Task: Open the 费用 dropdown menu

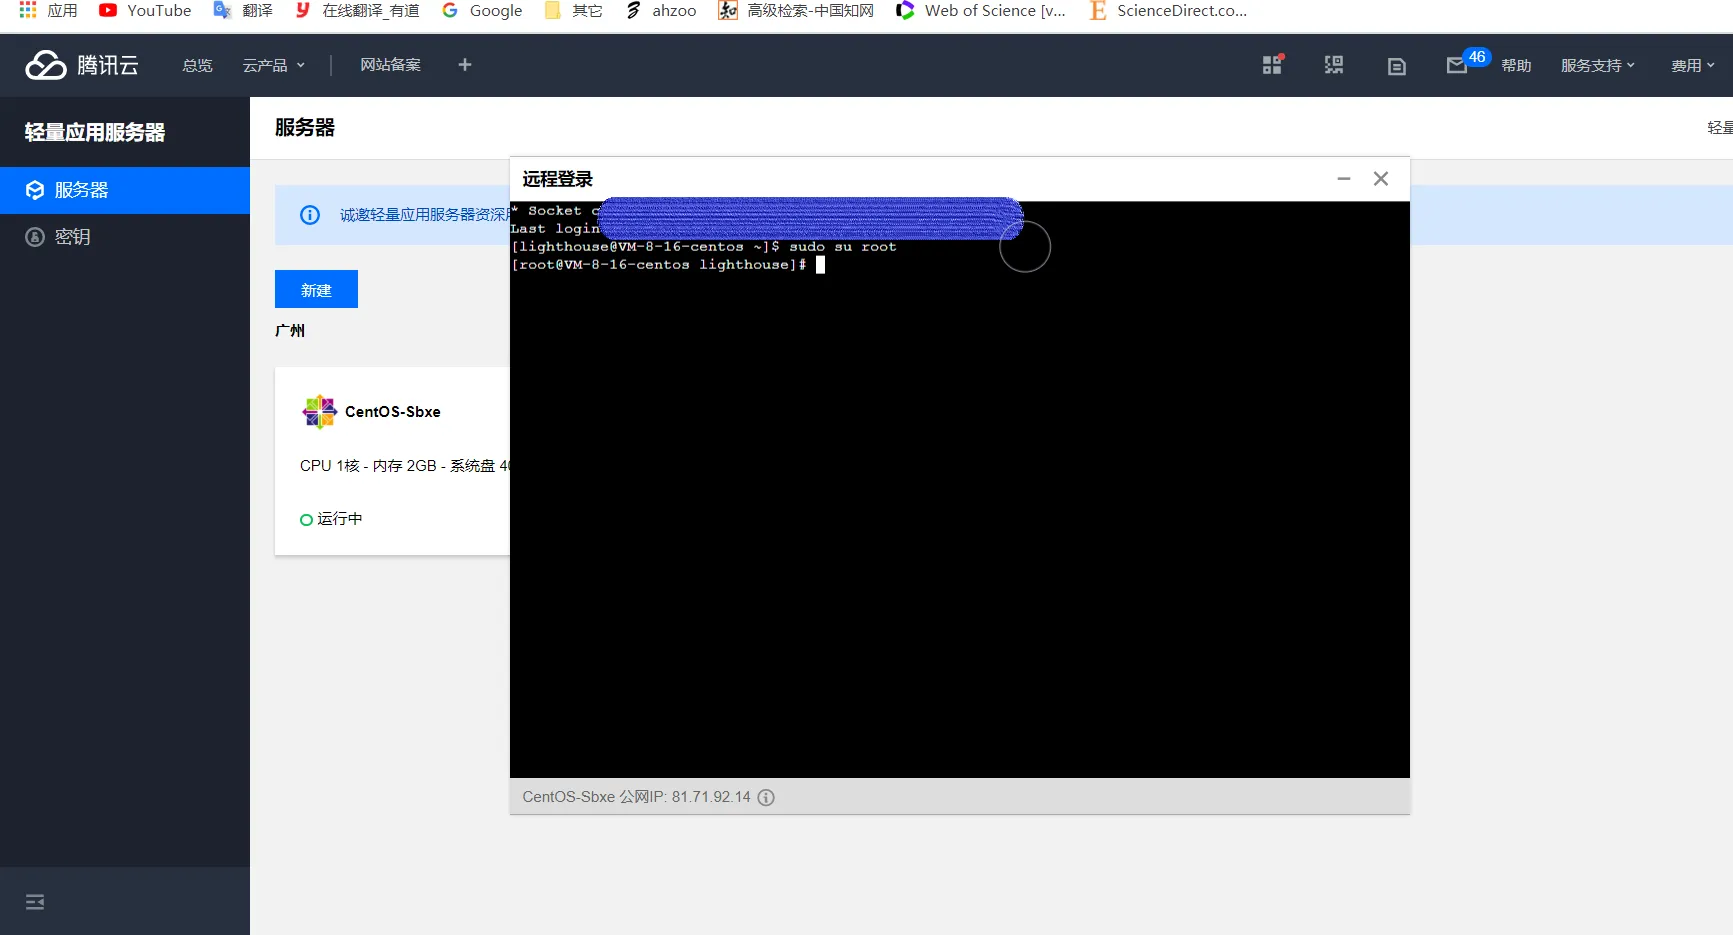Action: (1692, 66)
